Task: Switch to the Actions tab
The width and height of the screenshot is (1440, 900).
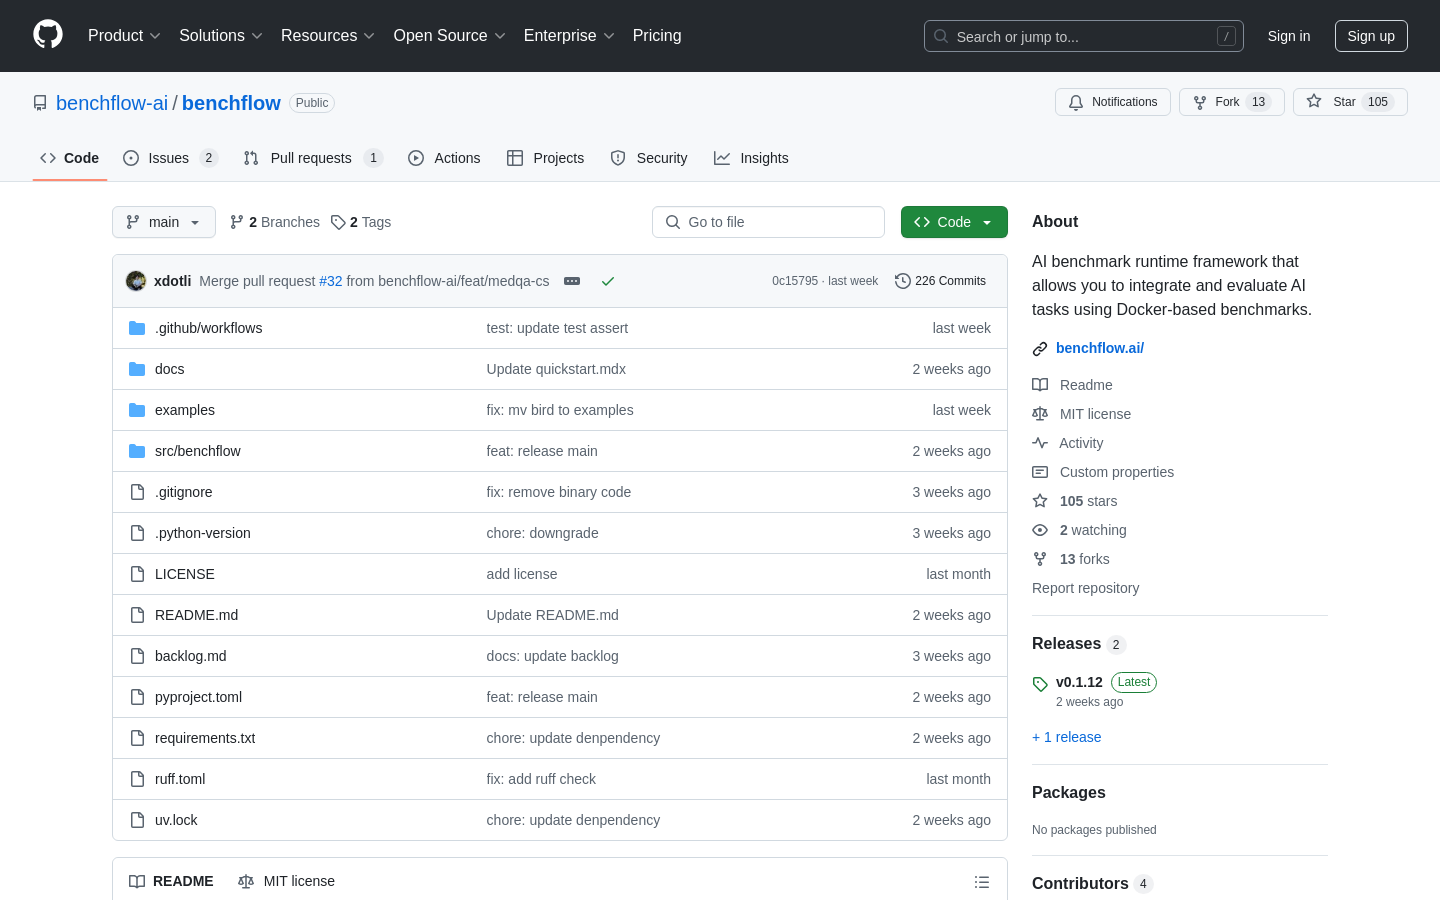Action: click(x=444, y=158)
